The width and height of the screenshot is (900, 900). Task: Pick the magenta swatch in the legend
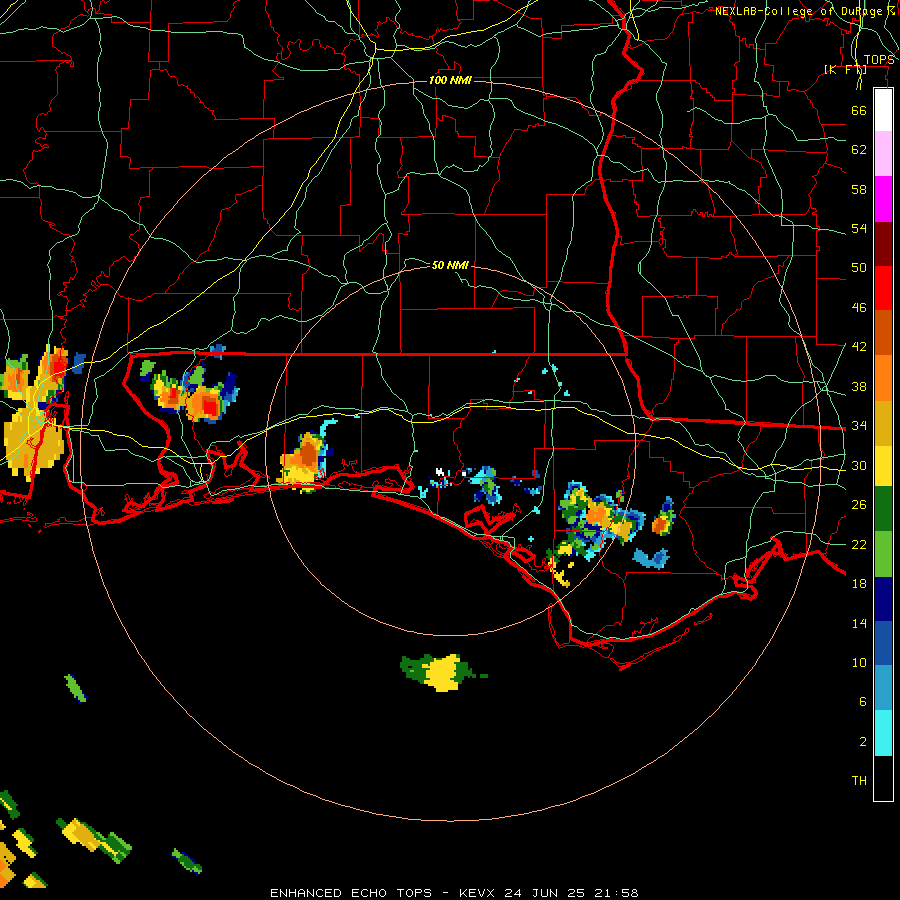pyautogui.click(x=883, y=199)
